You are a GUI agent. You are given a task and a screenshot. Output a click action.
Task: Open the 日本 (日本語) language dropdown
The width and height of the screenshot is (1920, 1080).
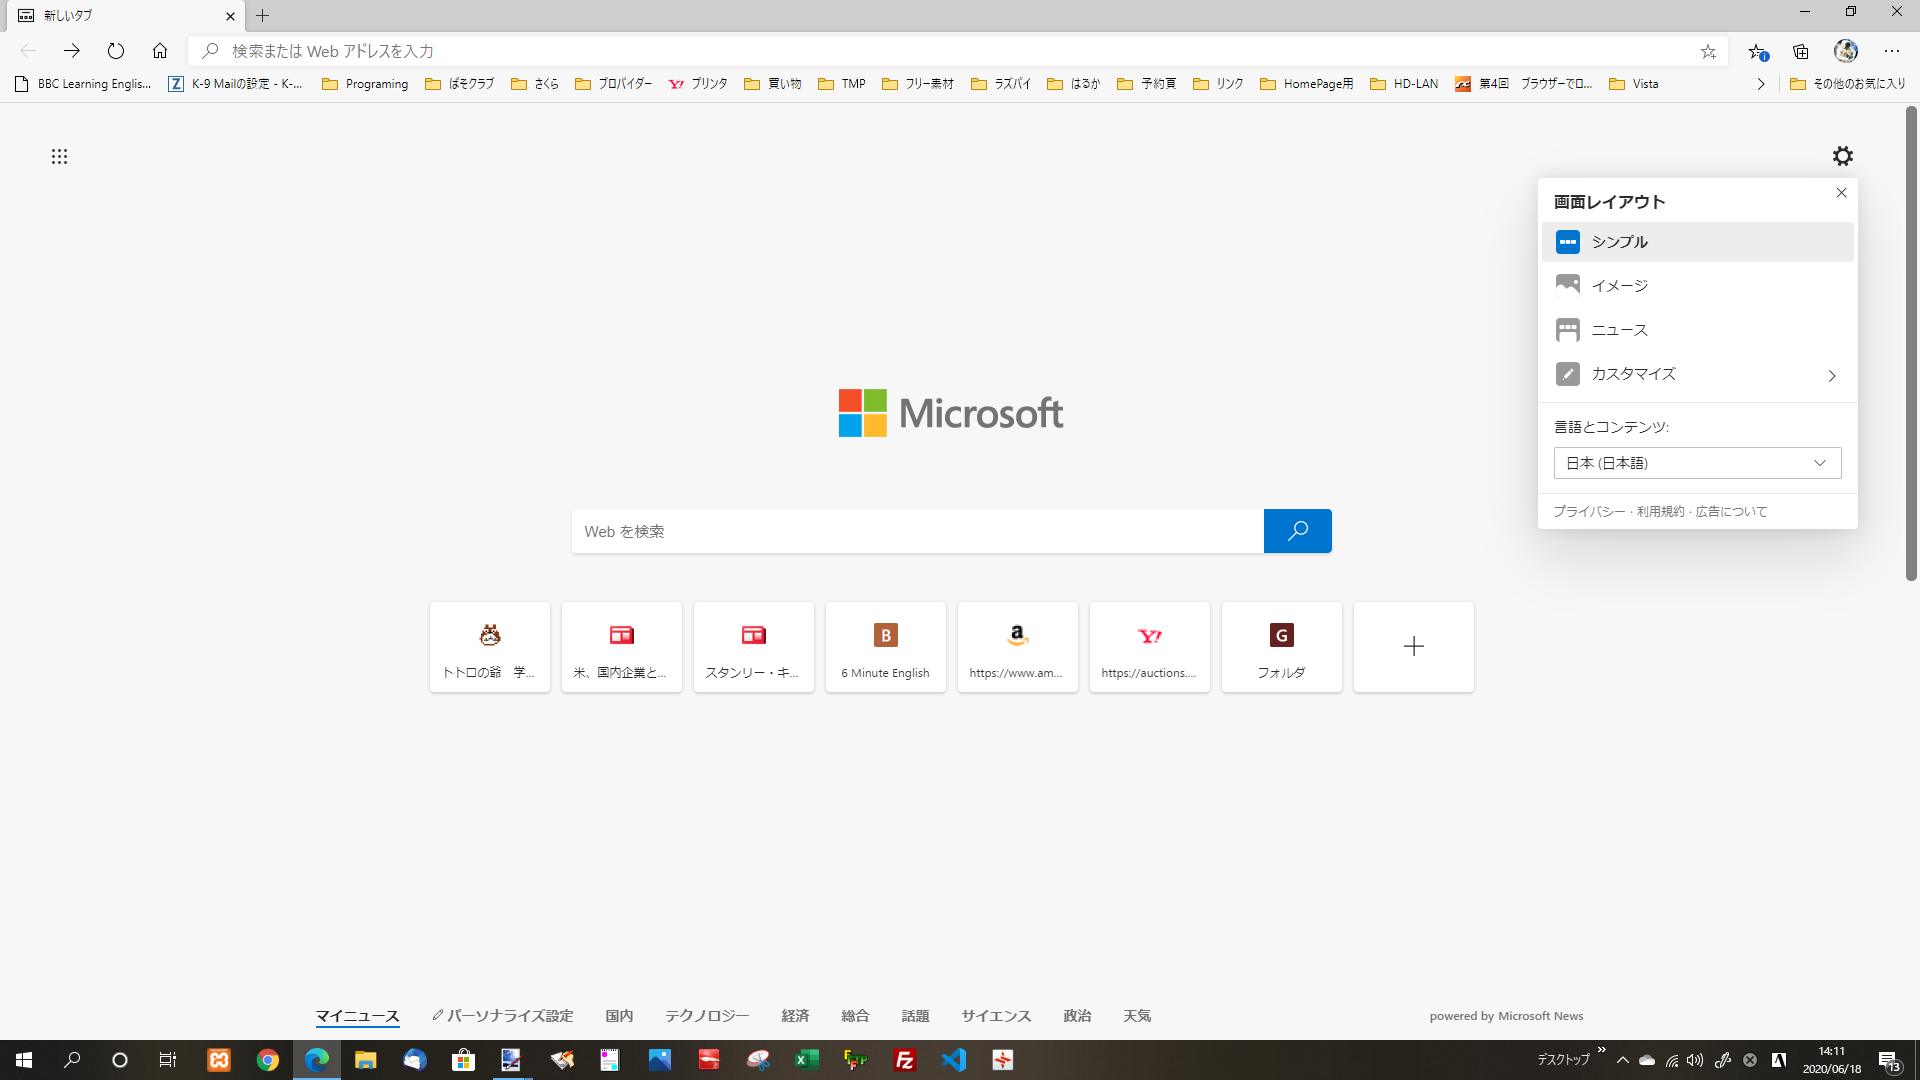(1697, 463)
